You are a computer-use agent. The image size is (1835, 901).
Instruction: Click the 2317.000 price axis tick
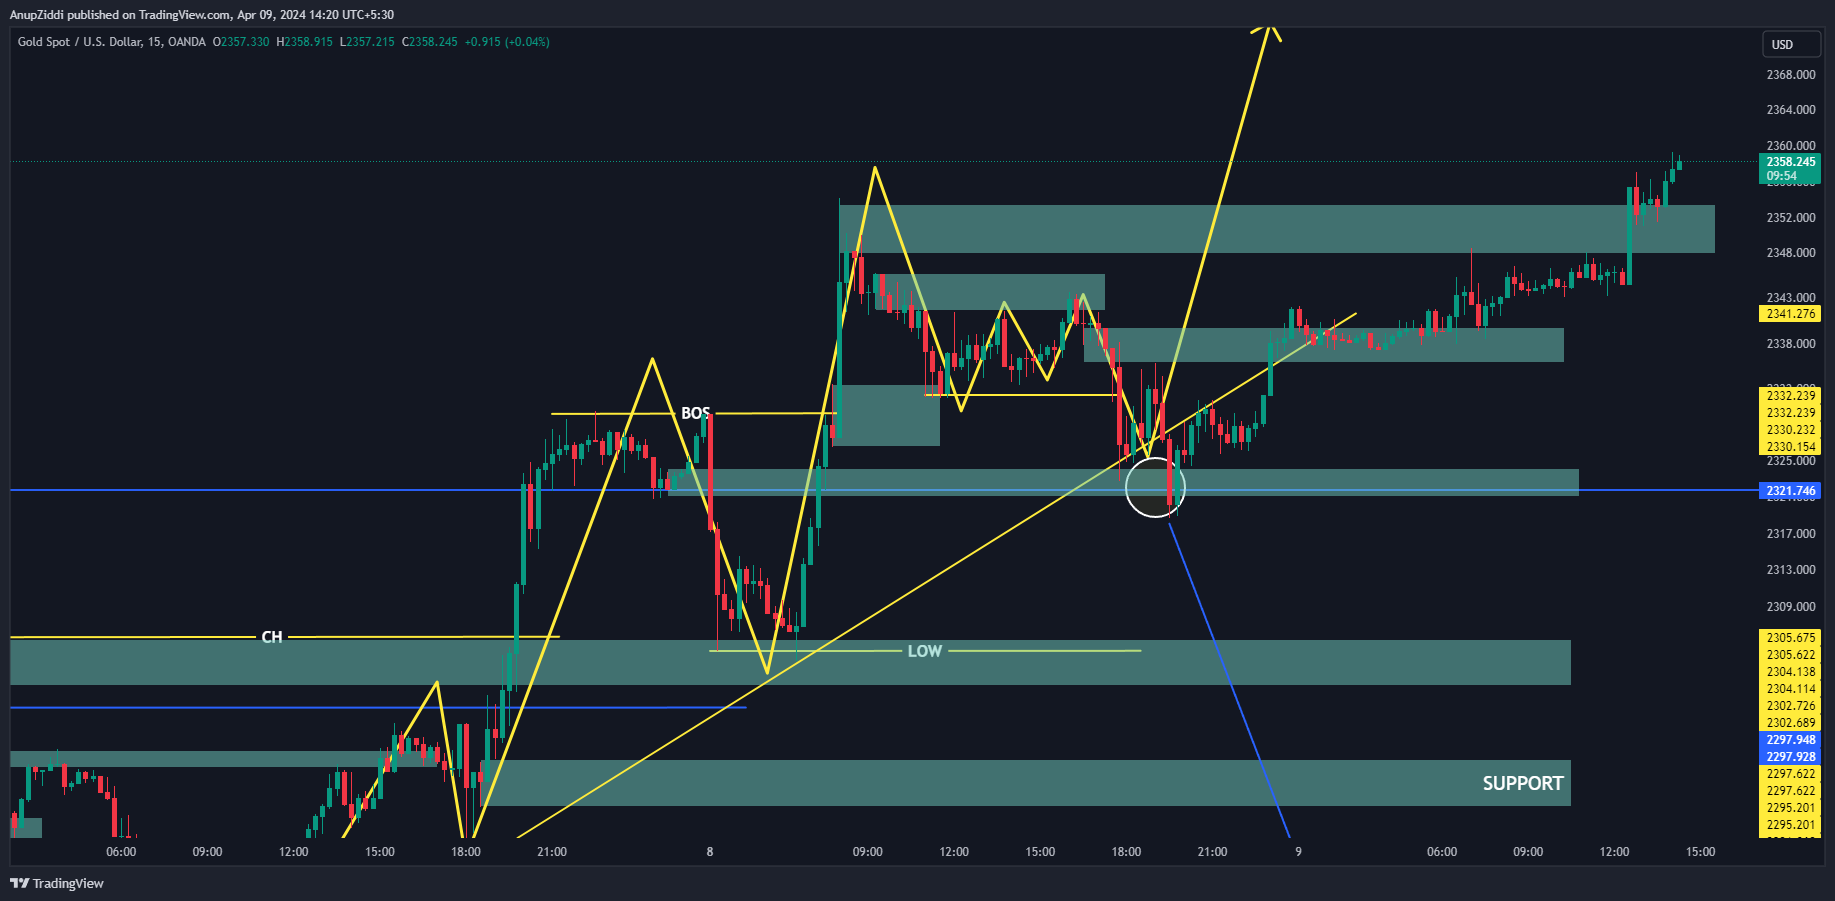click(1790, 534)
